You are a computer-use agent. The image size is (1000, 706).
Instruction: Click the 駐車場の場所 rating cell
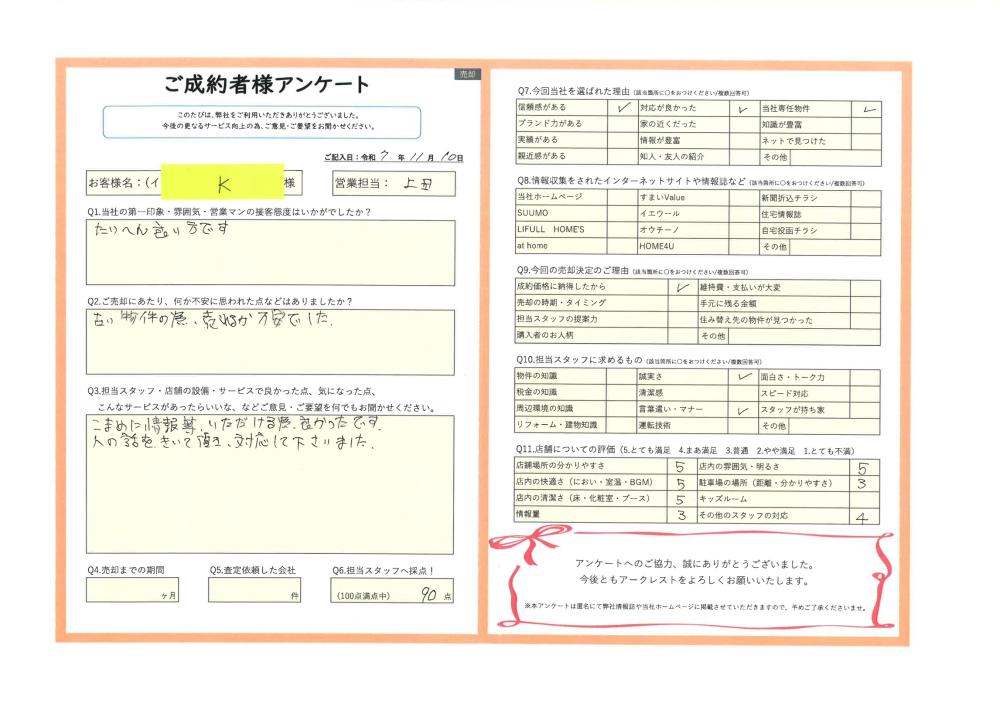click(863, 483)
